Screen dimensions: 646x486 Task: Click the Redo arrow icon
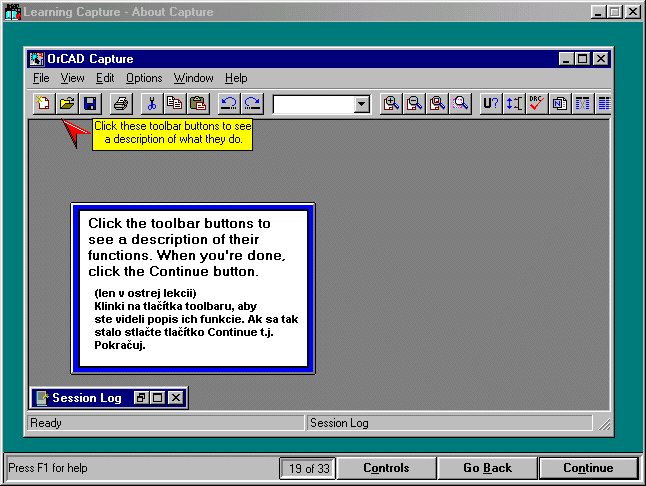click(252, 103)
